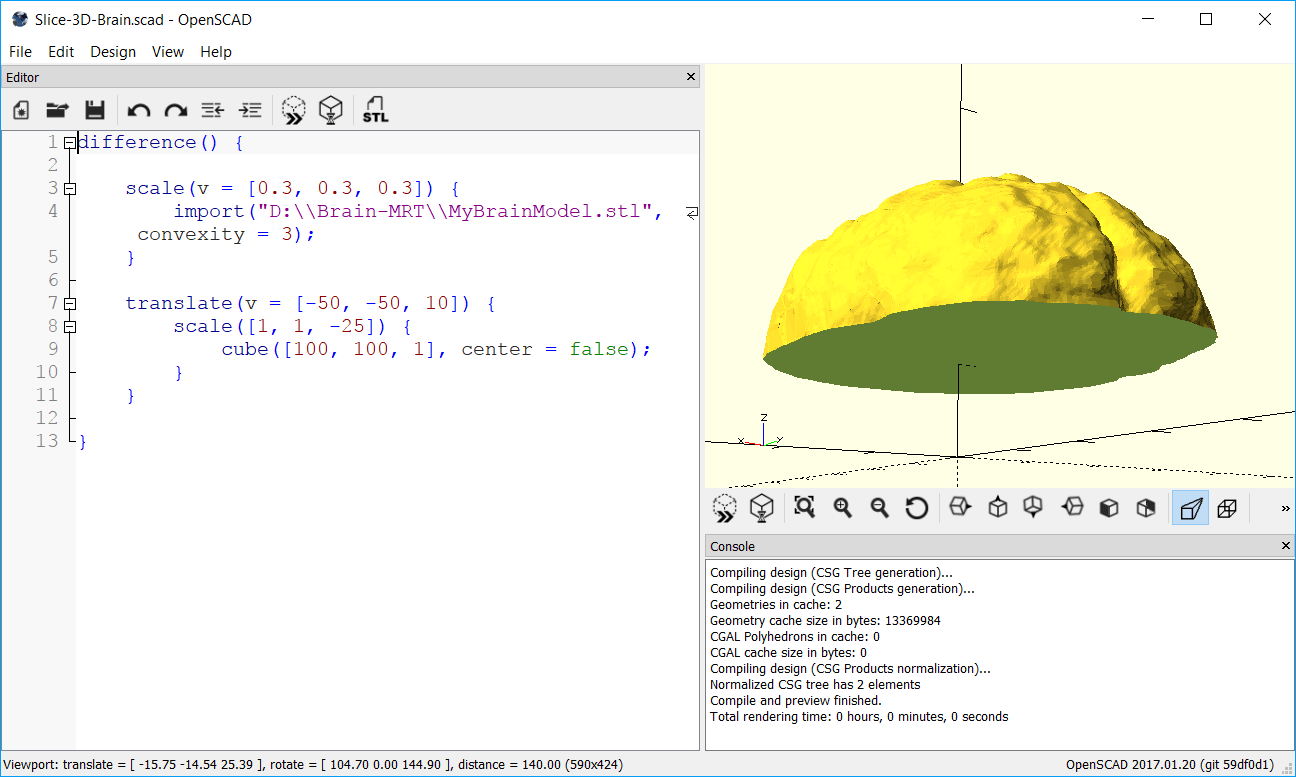
Task: Minimize the OpenSCAD window
Action: (1148, 19)
